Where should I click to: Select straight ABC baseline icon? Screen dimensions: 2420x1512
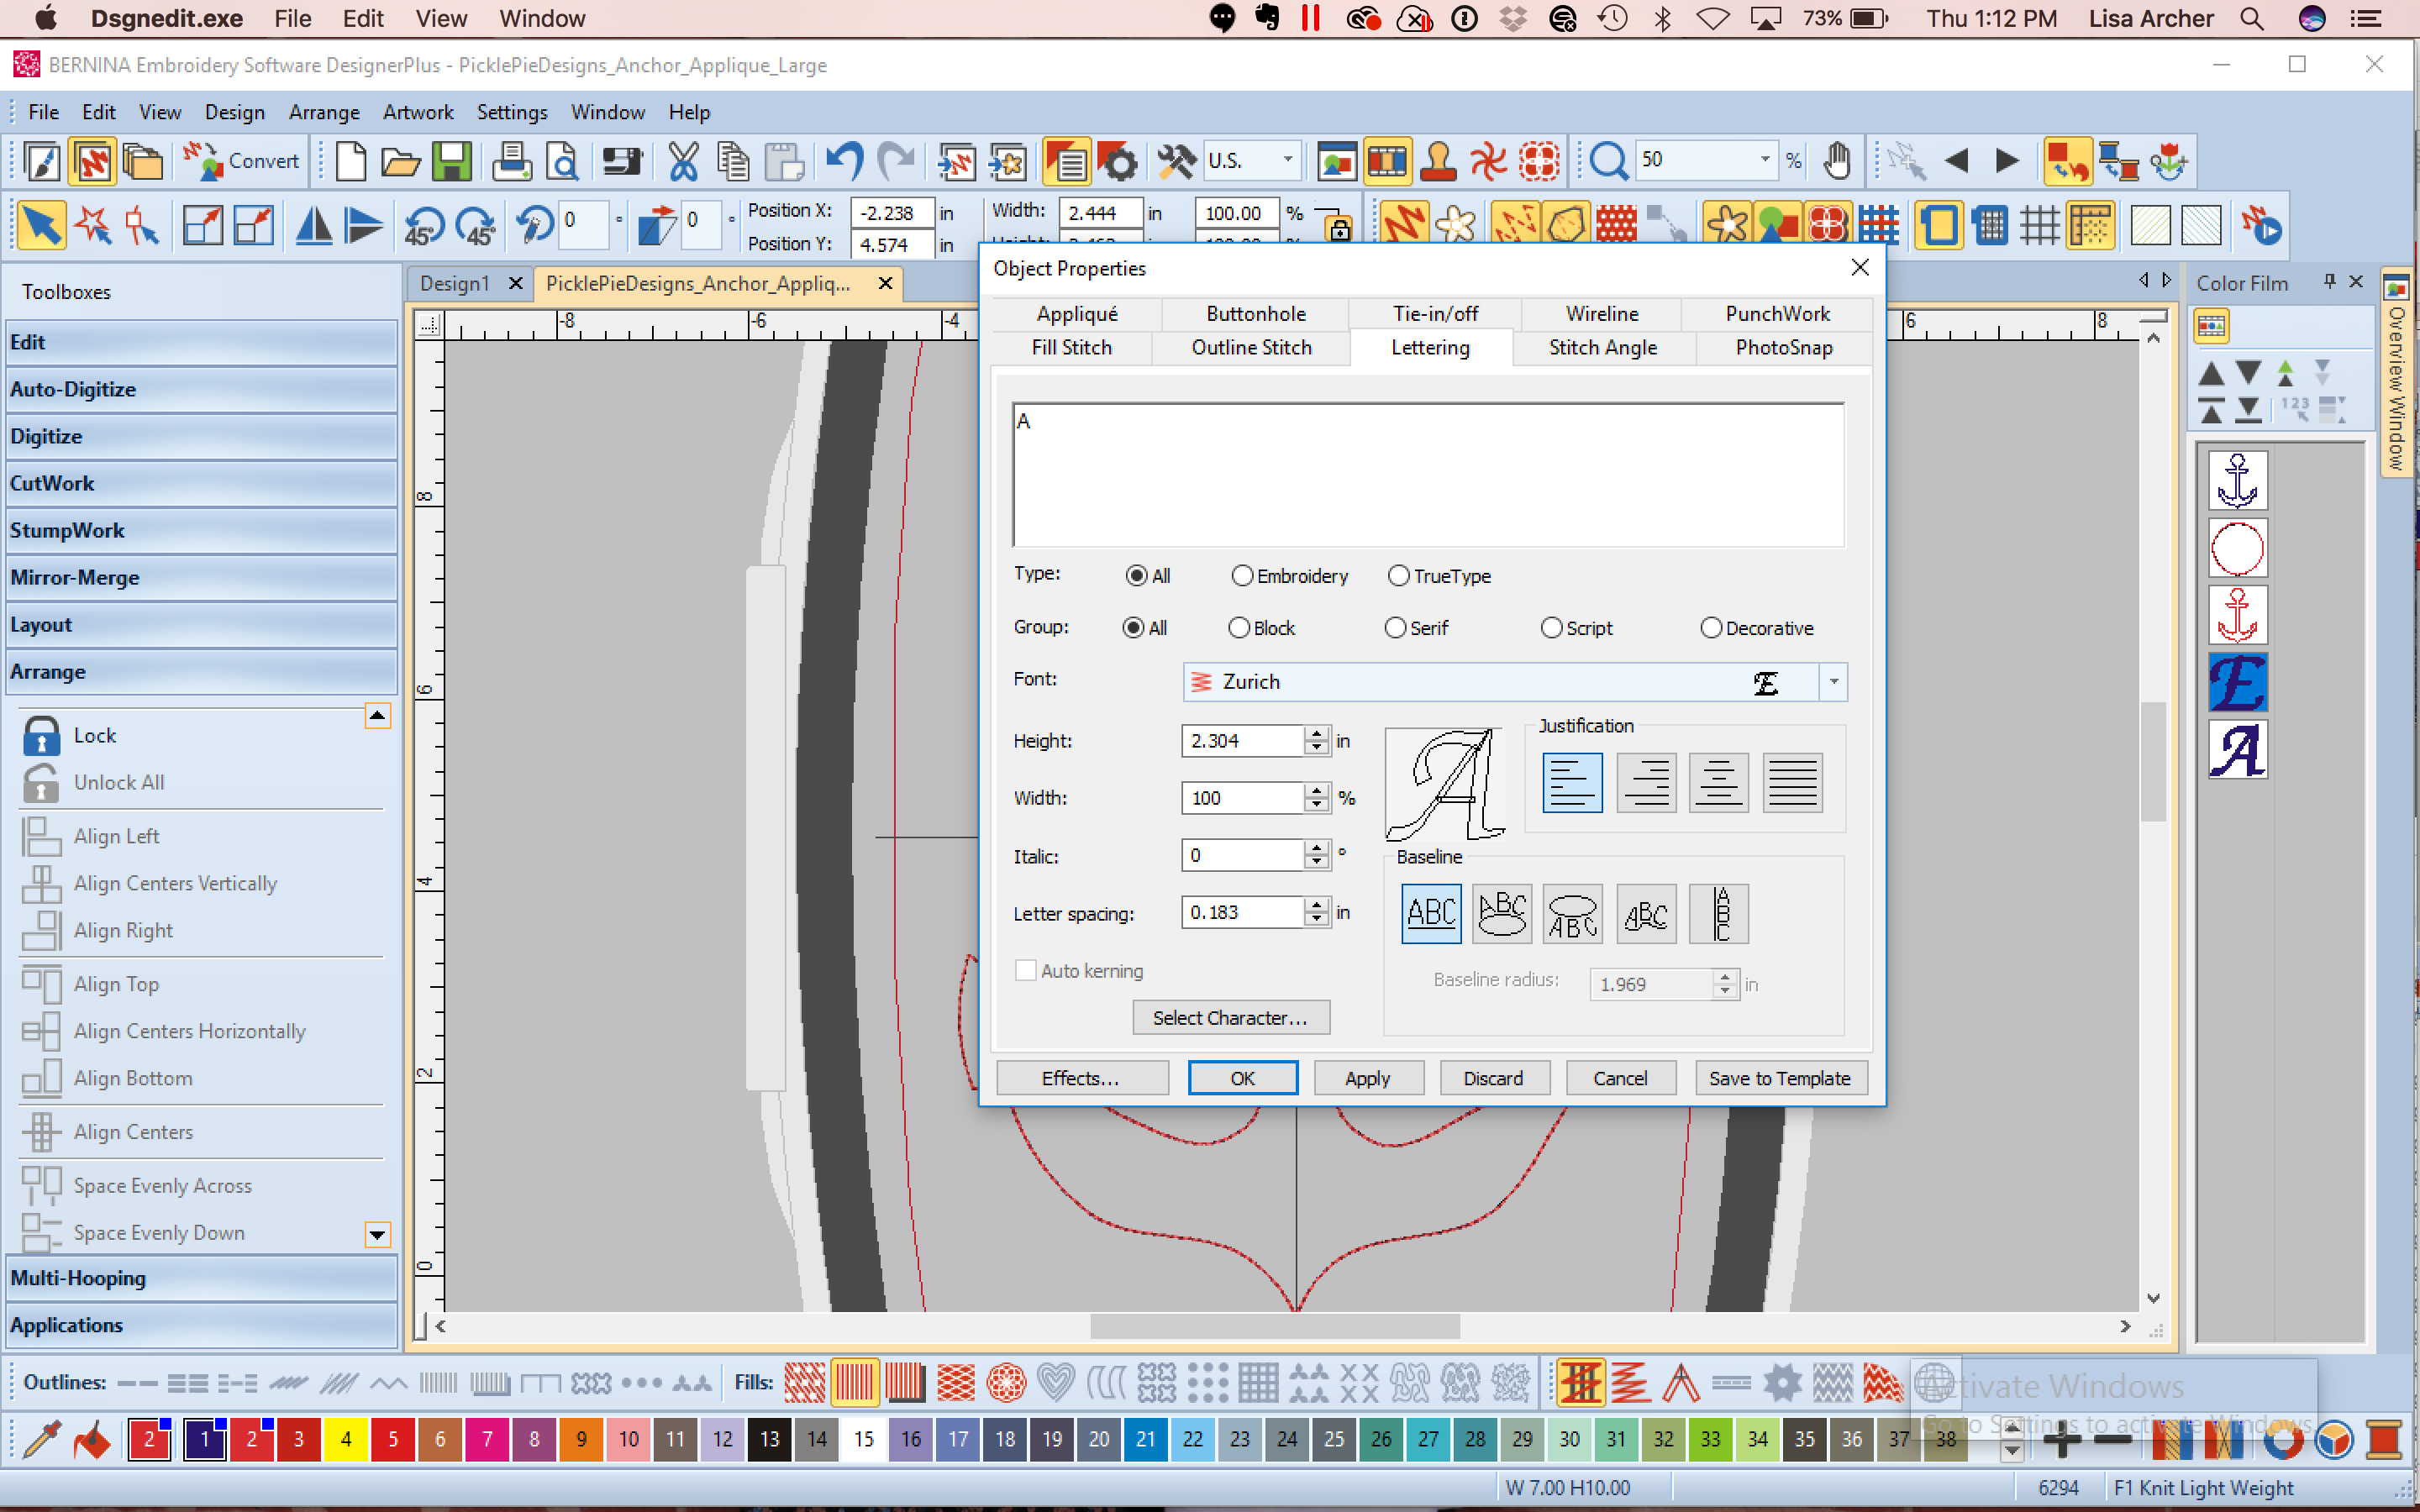point(1431,913)
